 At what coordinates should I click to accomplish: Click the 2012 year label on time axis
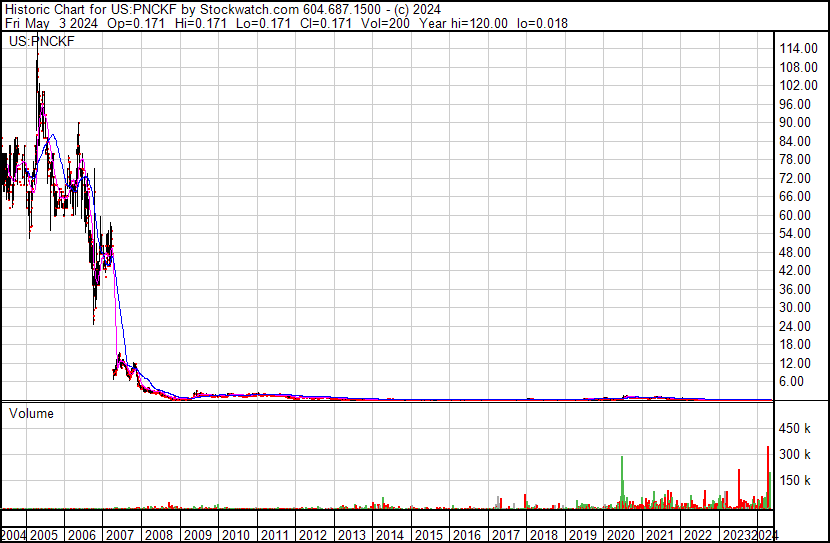(313, 535)
